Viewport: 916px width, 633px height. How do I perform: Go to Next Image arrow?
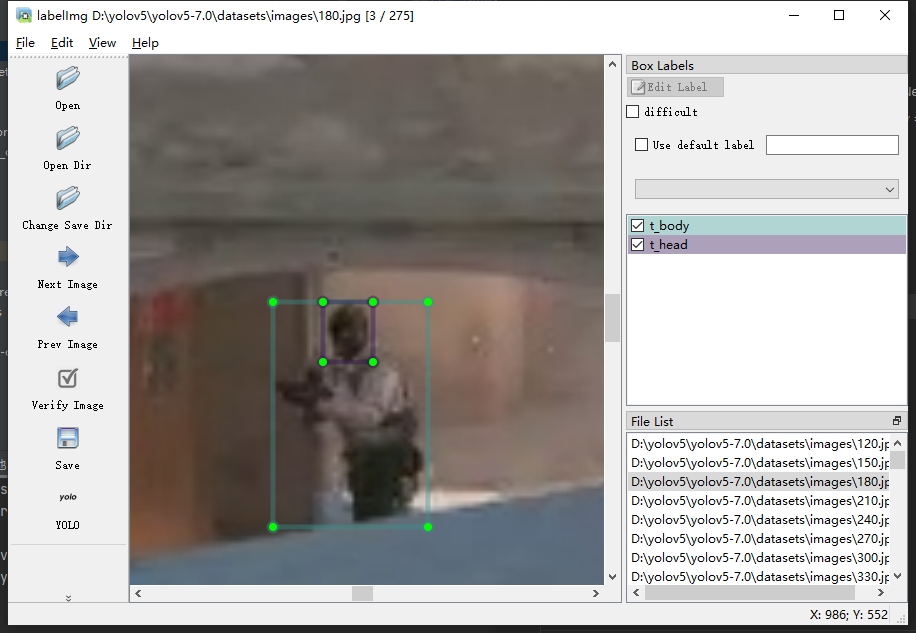click(x=68, y=257)
